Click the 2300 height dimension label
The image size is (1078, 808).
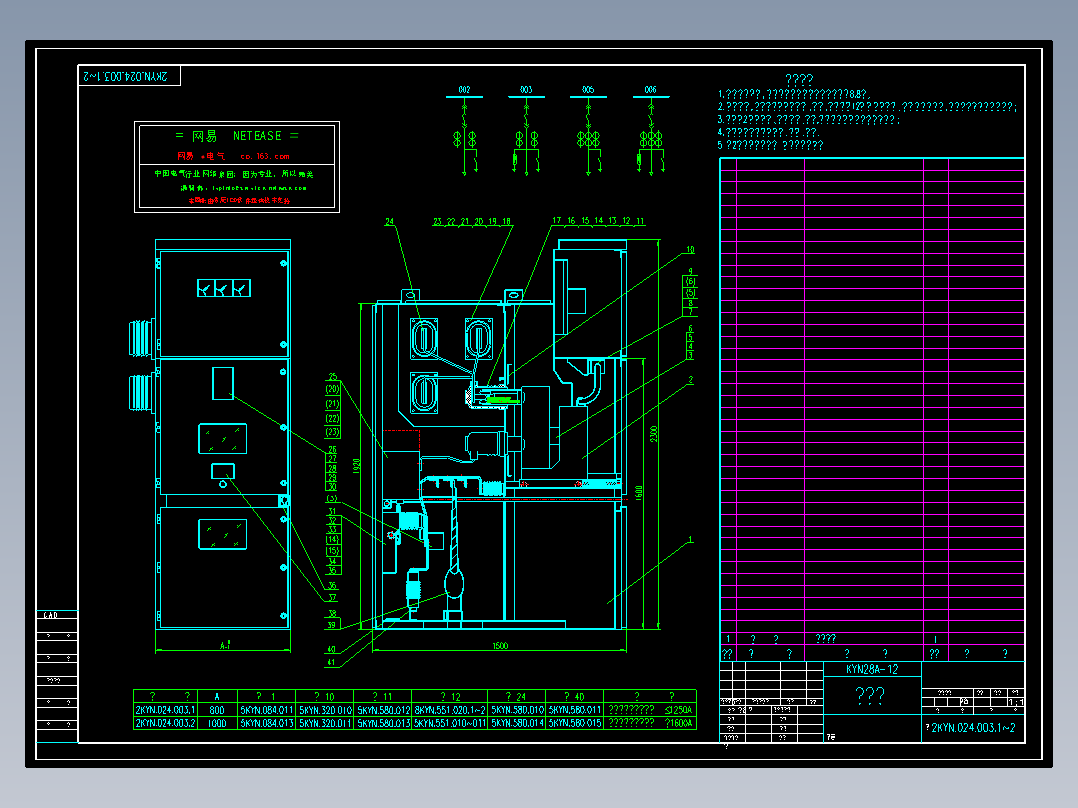point(654,434)
